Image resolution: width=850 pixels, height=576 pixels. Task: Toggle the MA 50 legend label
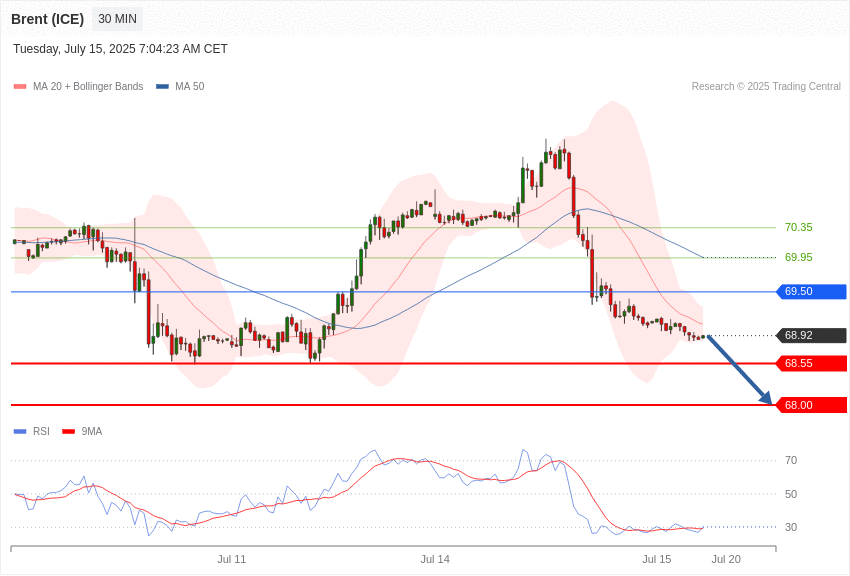(x=190, y=87)
